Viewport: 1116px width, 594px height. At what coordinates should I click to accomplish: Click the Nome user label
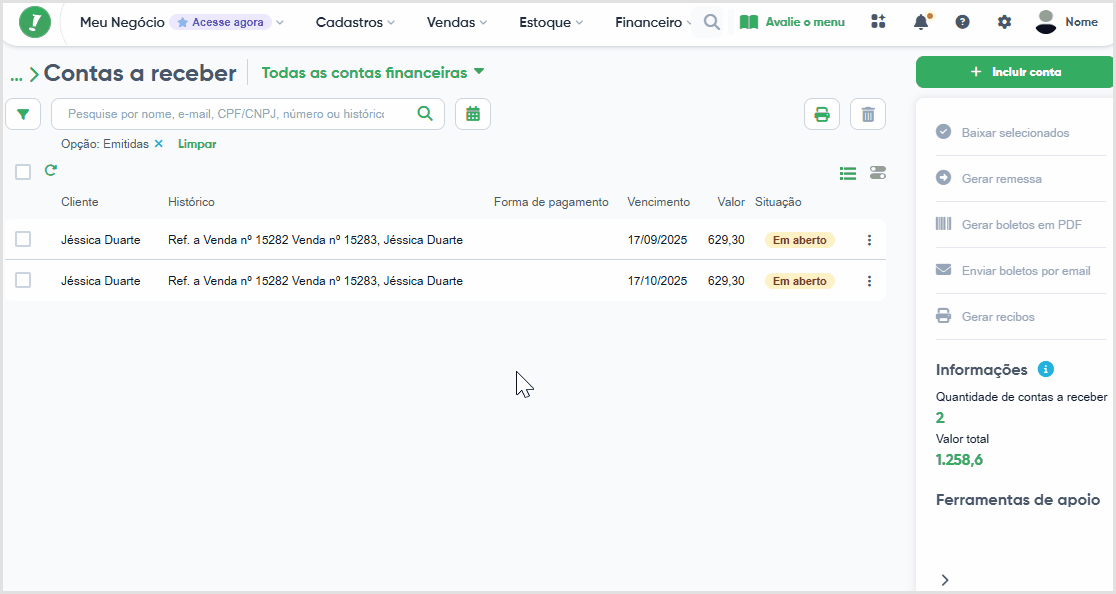[1081, 22]
